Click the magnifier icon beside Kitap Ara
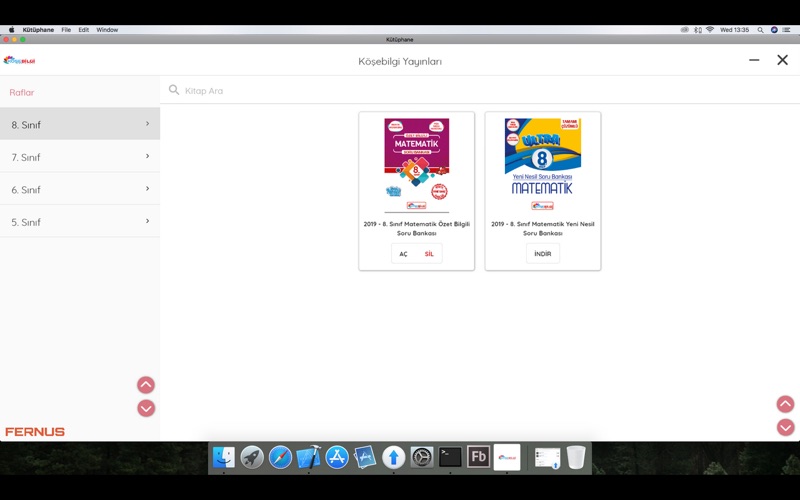 click(x=174, y=90)
